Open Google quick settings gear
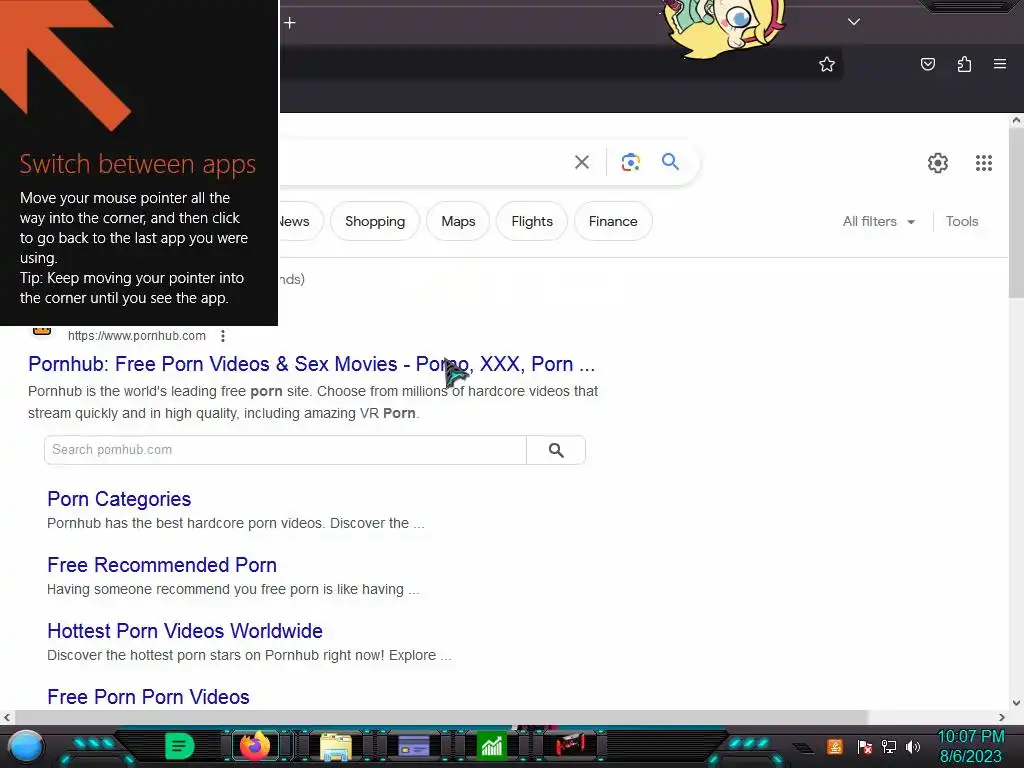Viewport: 1024px width, 768px height. tap(938, 163)
